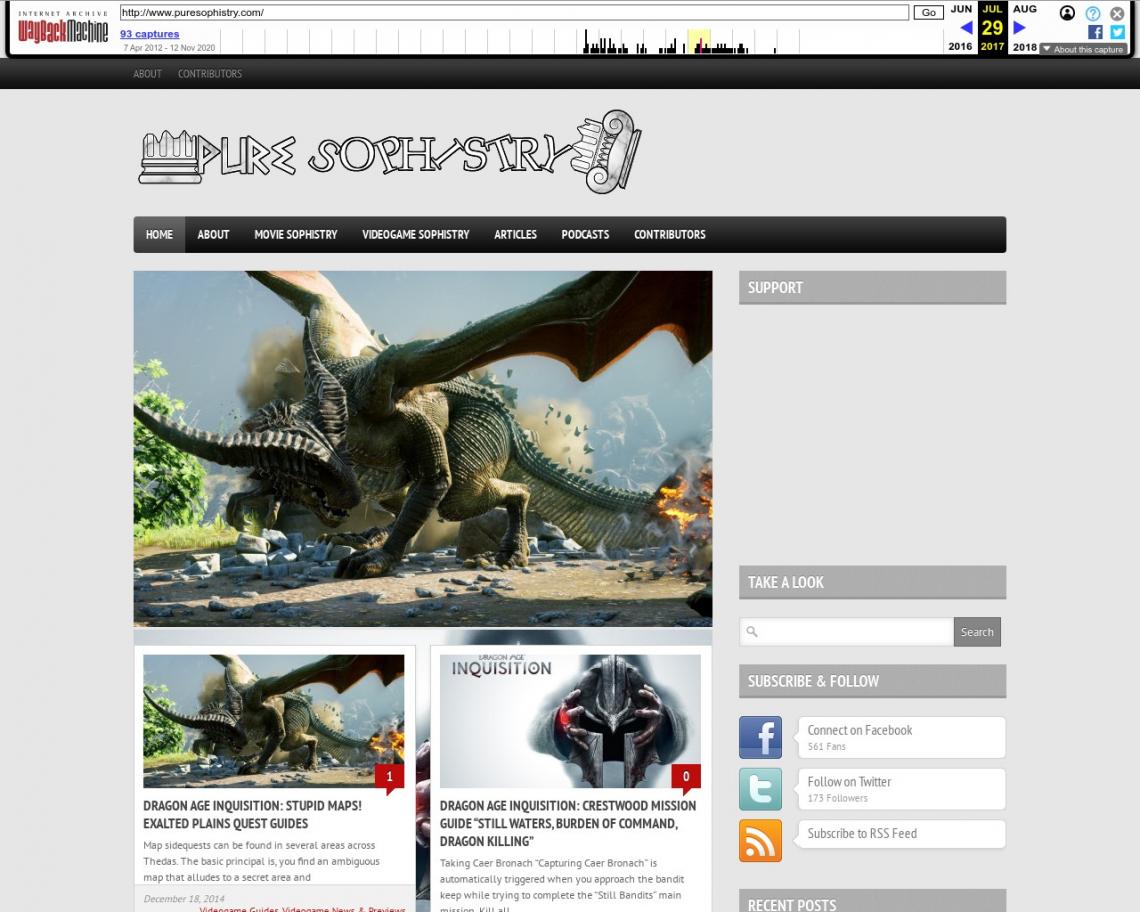Open the Stupid Maps post dragon thumbnail
Image resolution: width=1140 pixels, height=912 pixels.
[x=273, y=721]
